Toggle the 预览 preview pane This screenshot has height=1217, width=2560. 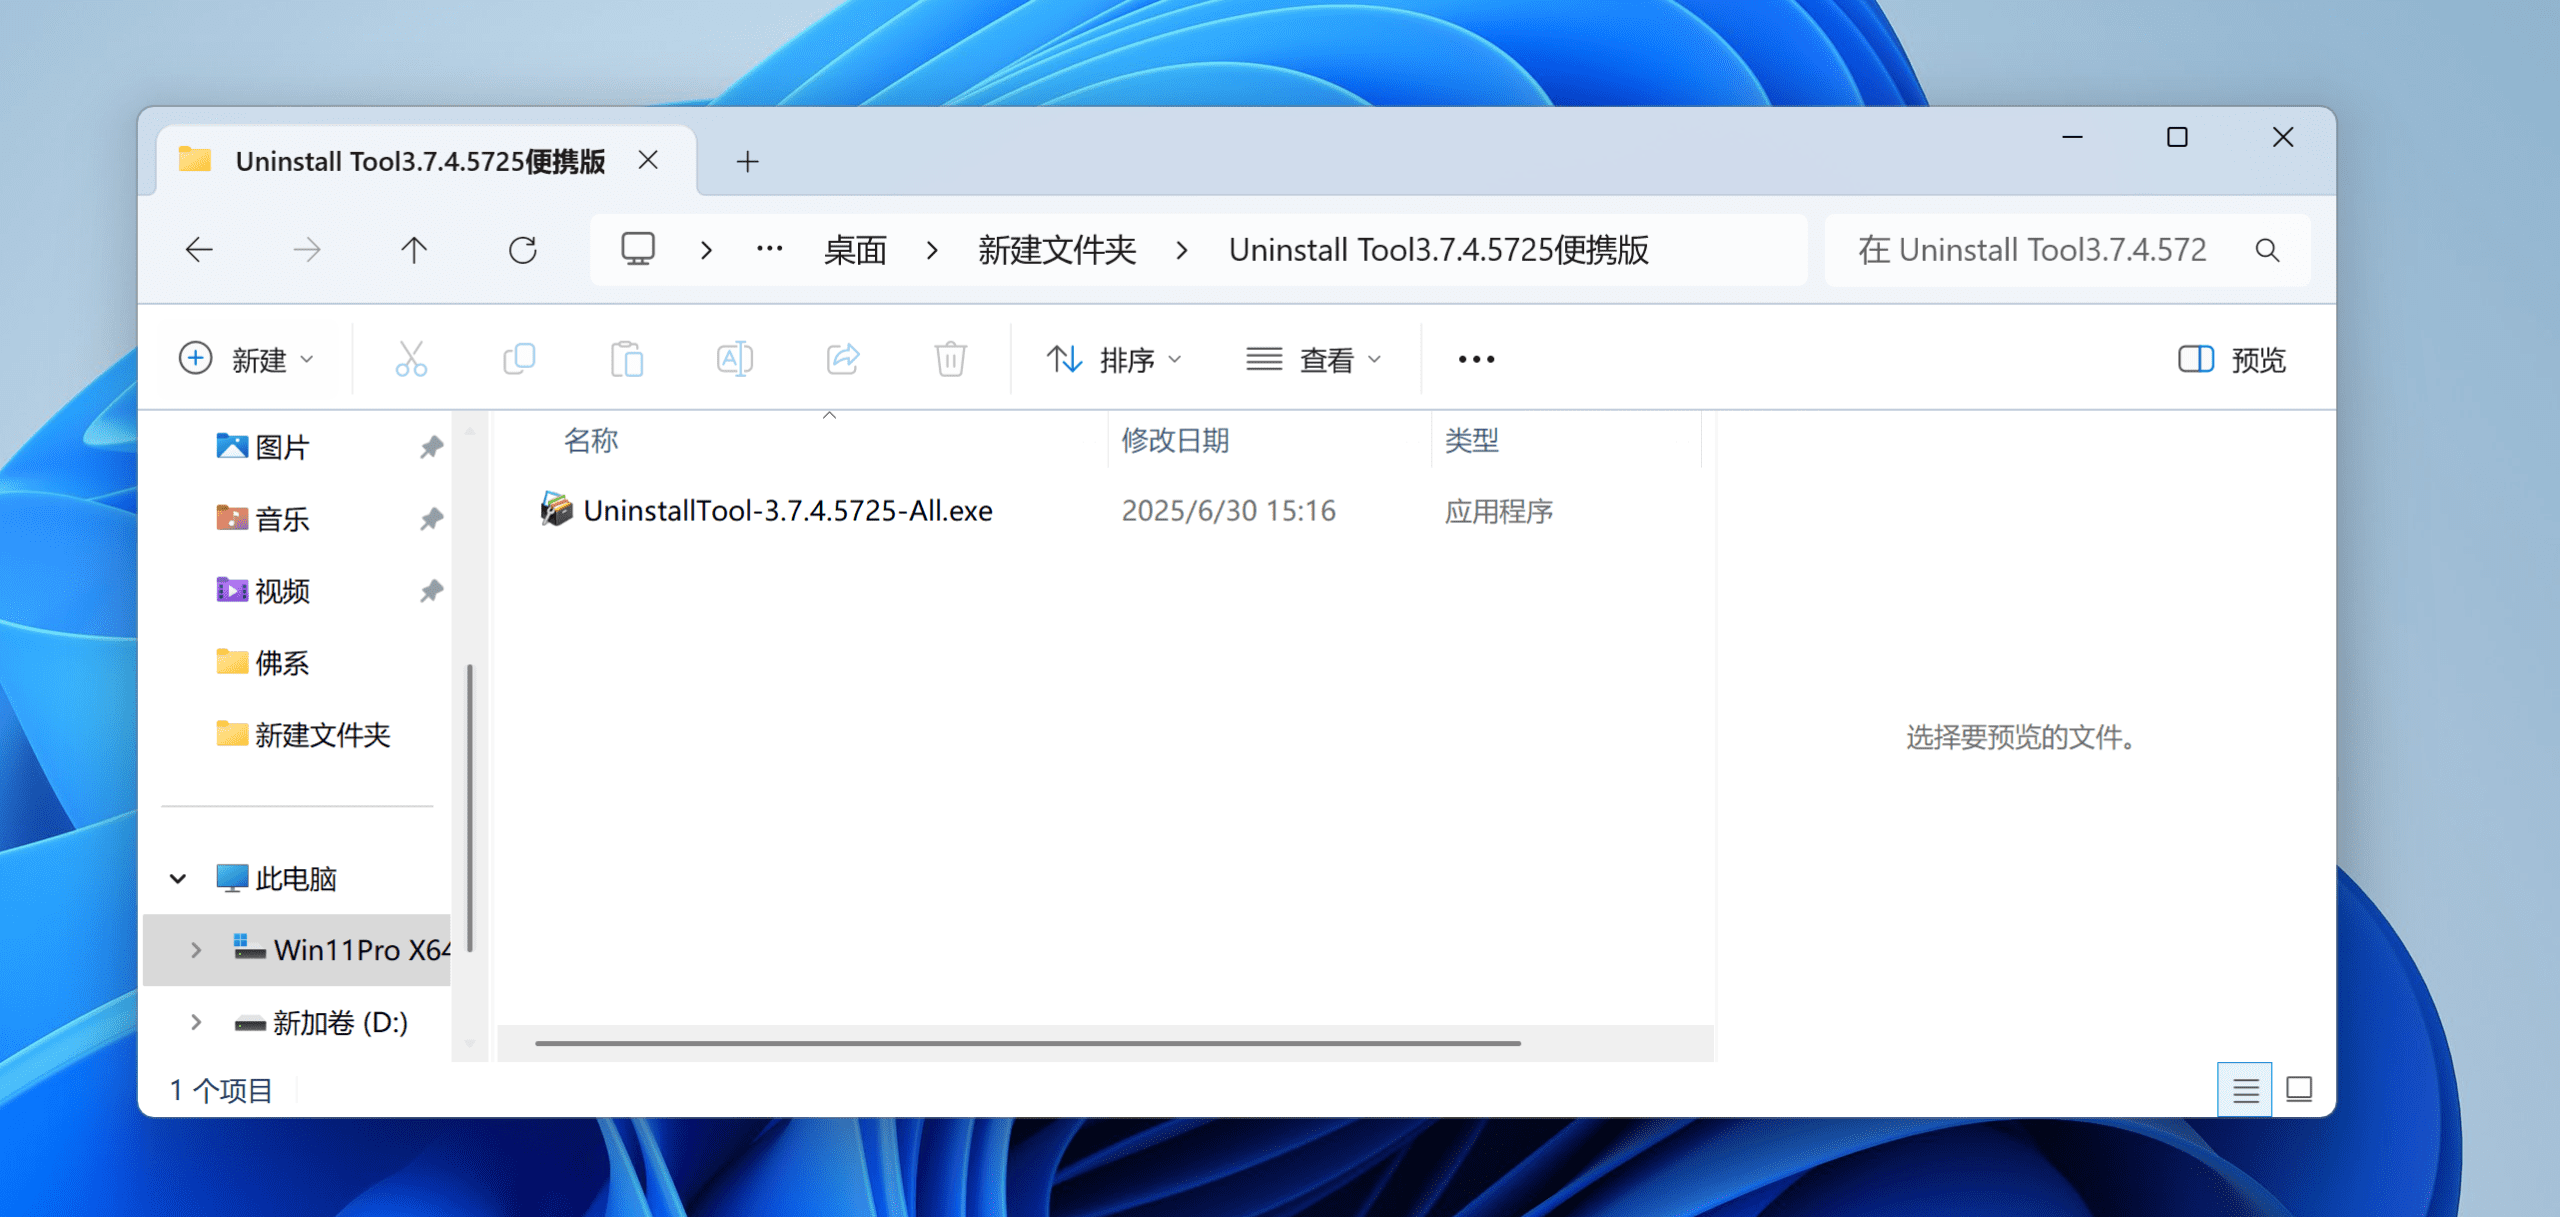pyautogui.click(x=2232, y=359)
